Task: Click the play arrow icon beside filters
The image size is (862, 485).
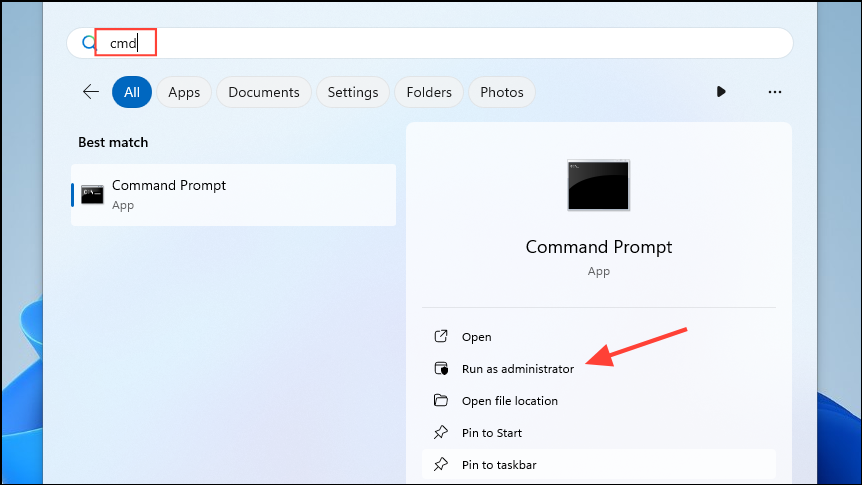Action: click(x=721, y=92)
